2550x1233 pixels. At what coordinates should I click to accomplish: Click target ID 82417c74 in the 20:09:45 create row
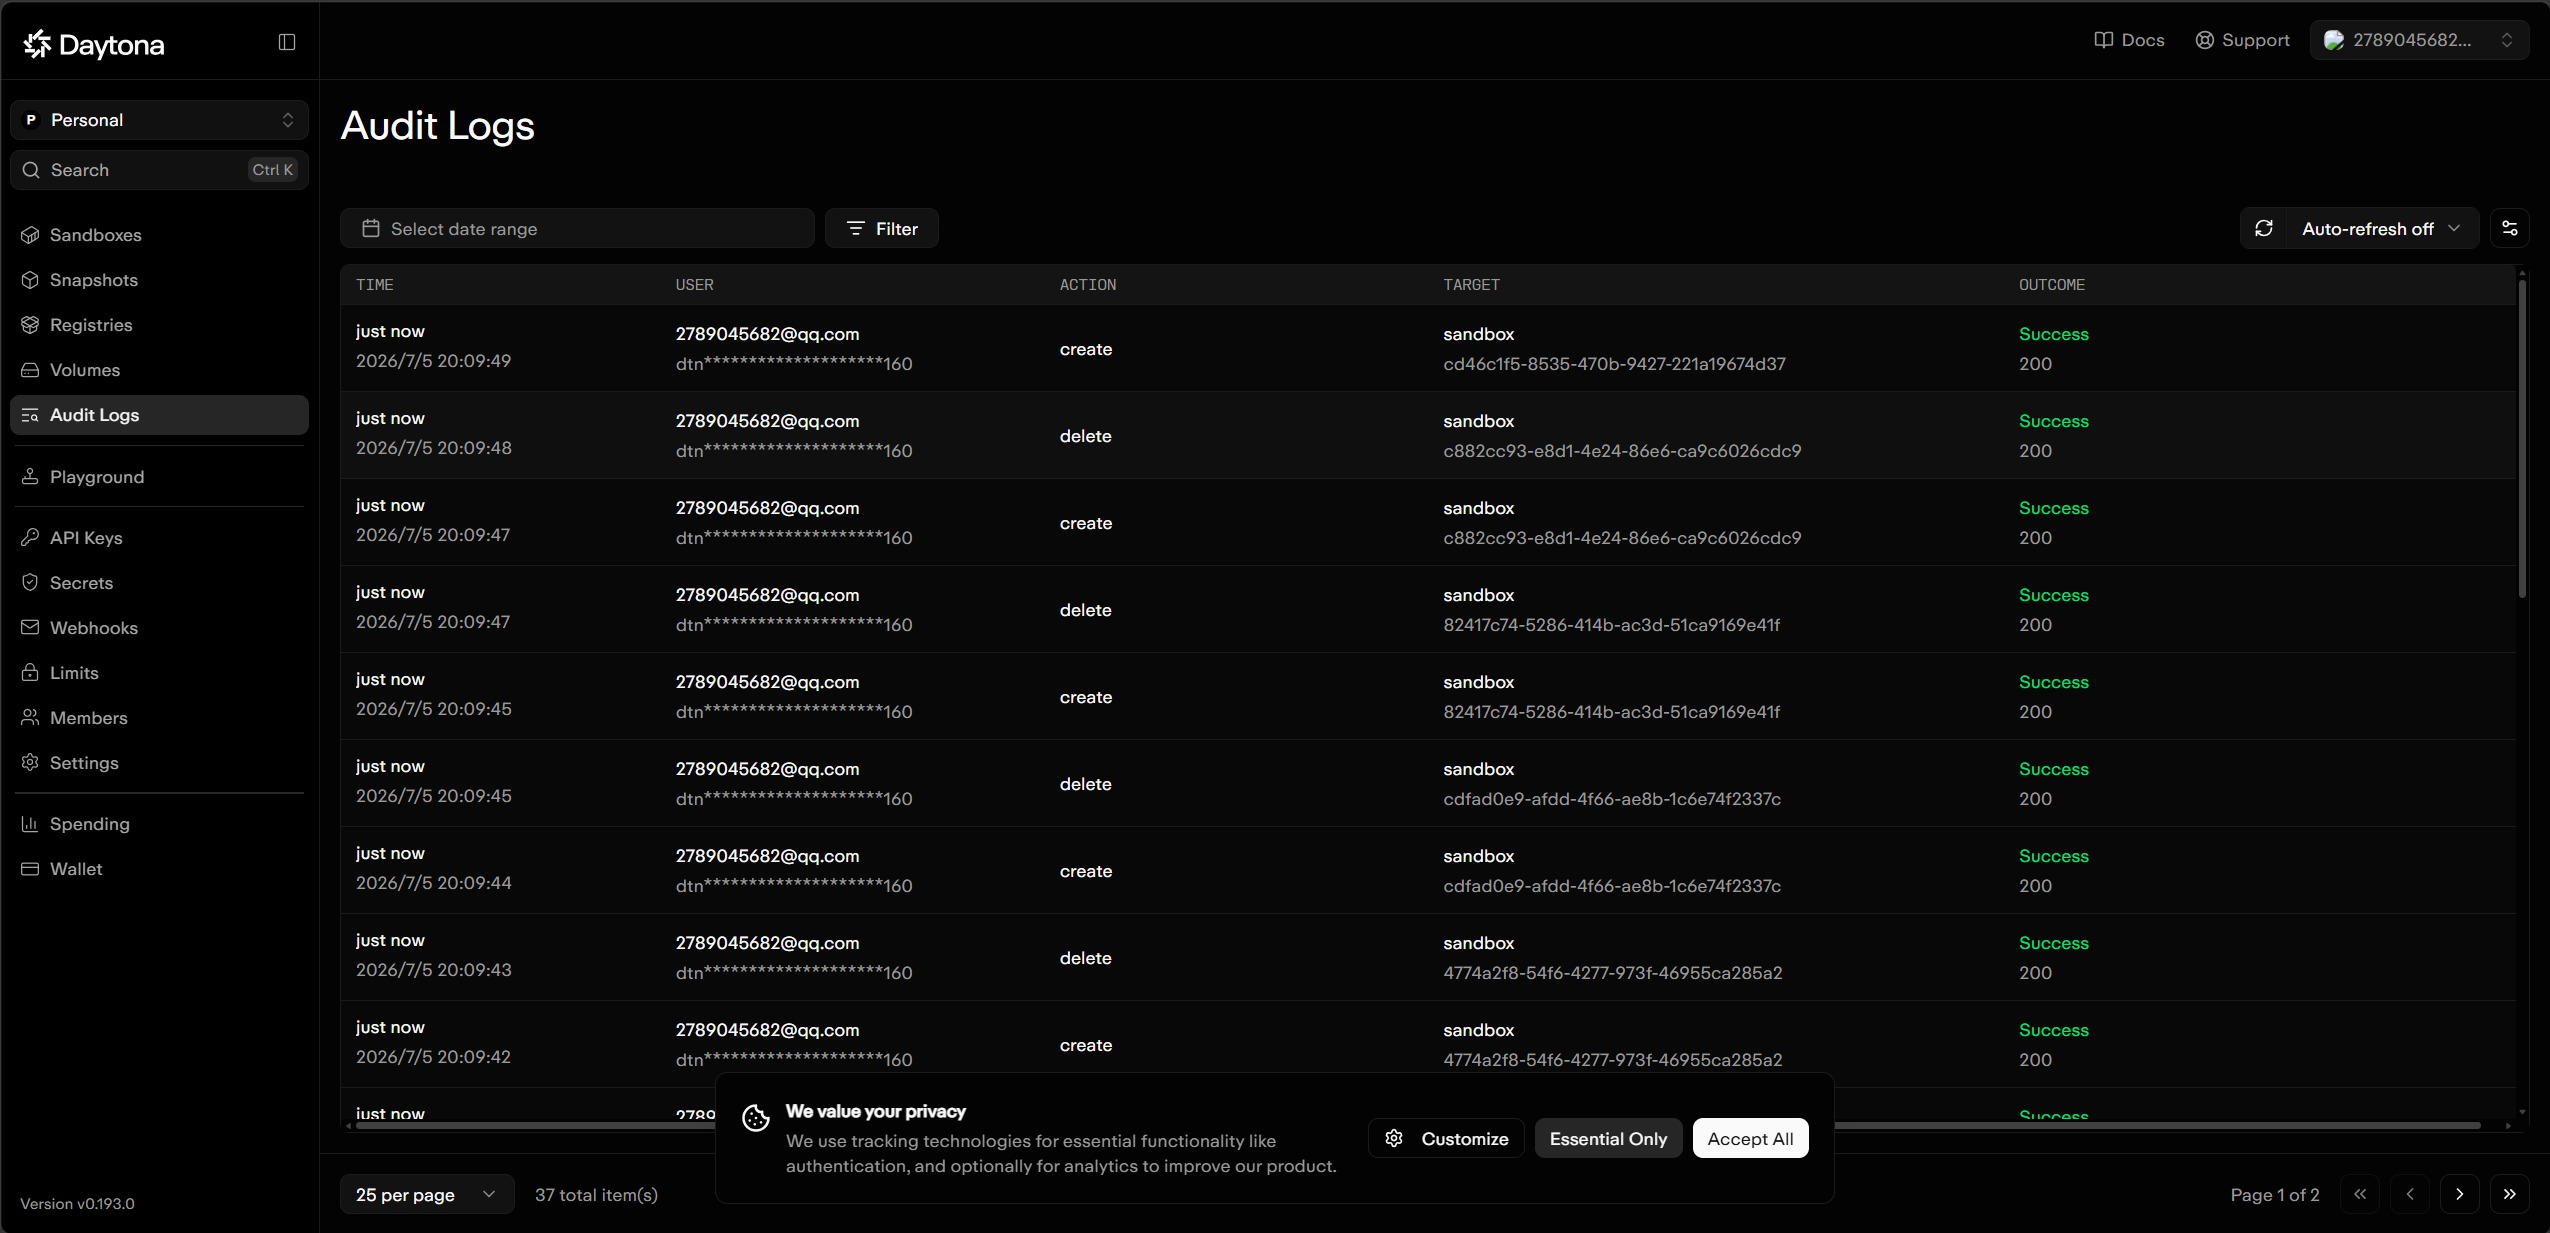[1611, 712]
